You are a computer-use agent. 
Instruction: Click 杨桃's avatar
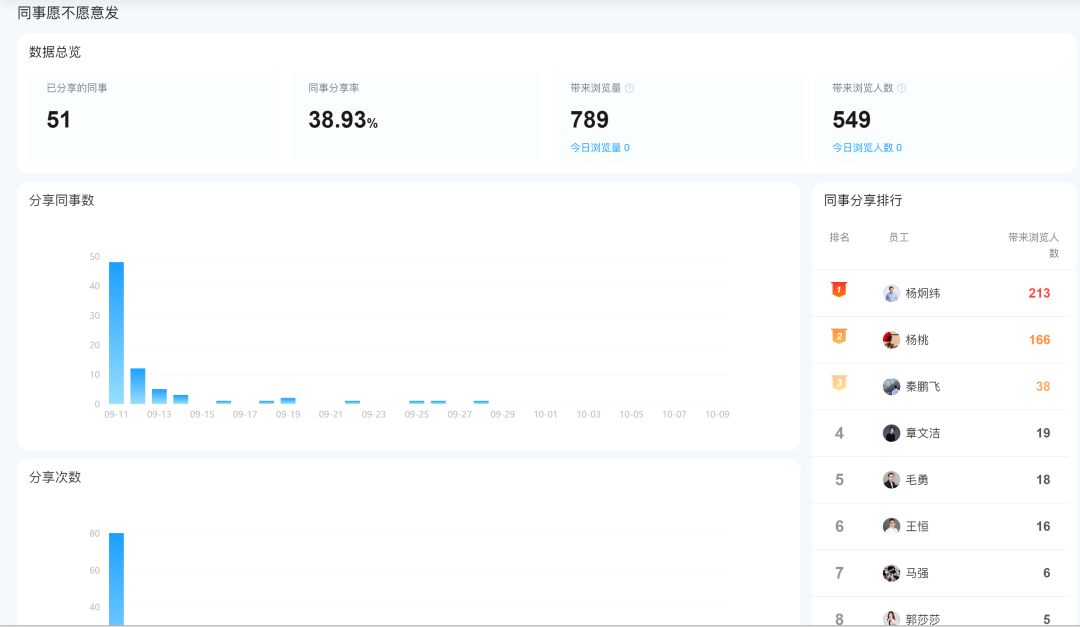click(x=891, y=340)
